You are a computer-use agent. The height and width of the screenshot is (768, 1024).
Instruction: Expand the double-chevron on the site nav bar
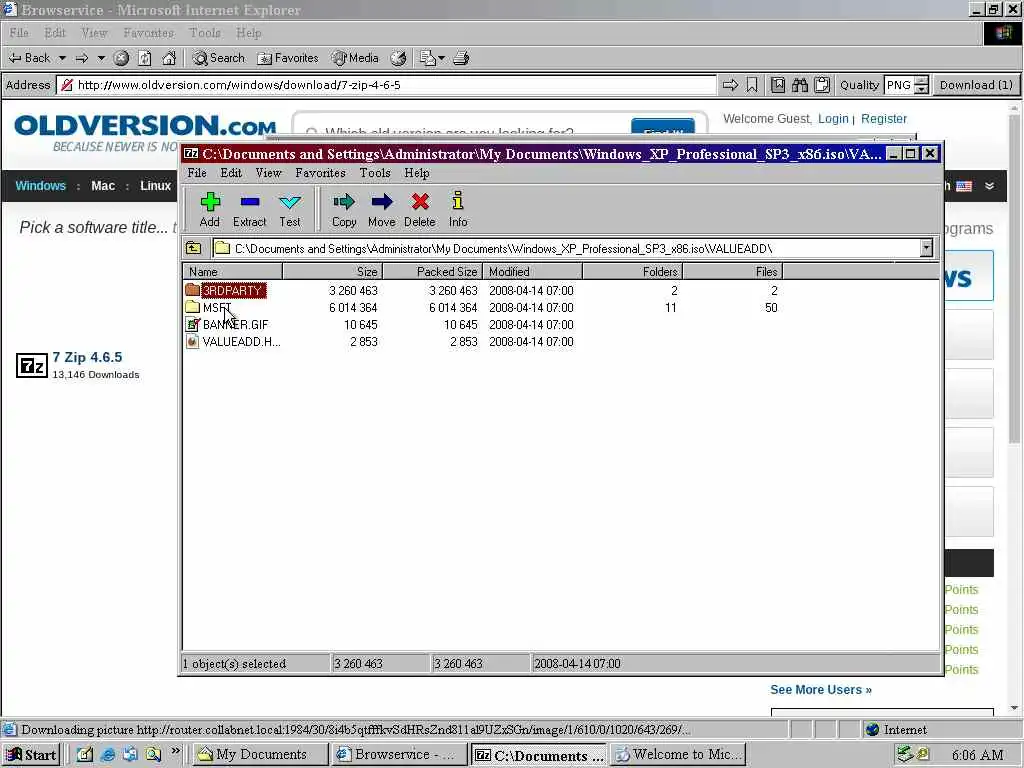point(989,186)
